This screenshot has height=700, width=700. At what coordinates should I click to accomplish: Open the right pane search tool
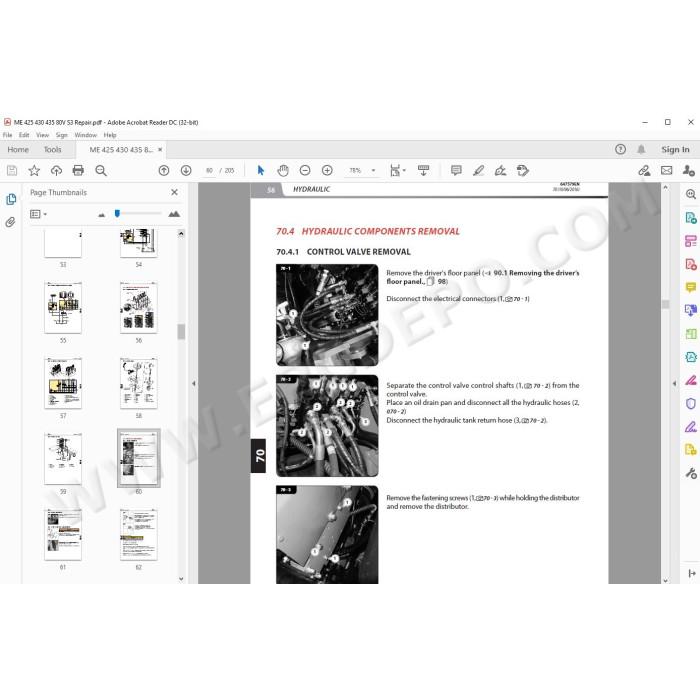[691, 194]
